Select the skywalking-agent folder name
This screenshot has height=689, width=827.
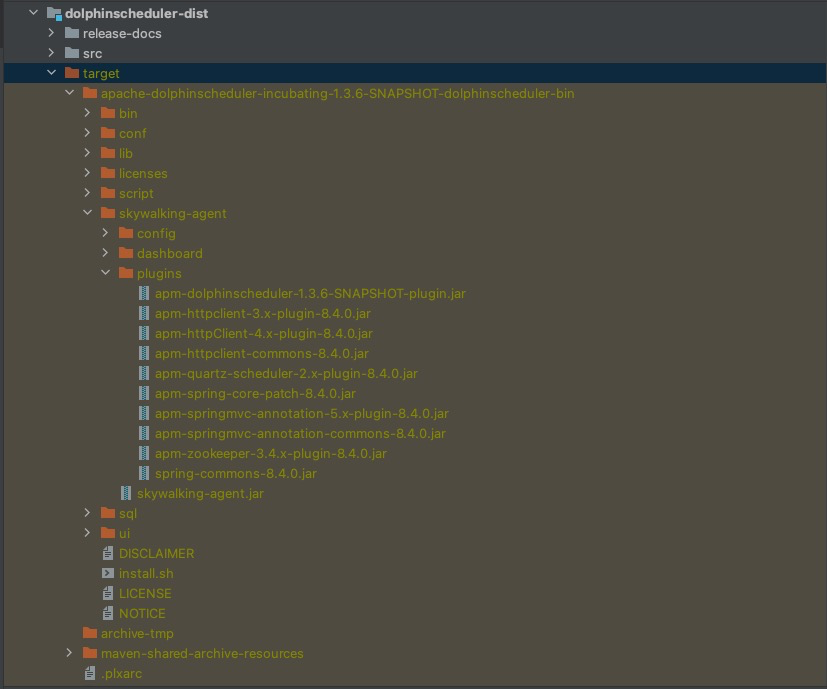click(x=172, y=214)
